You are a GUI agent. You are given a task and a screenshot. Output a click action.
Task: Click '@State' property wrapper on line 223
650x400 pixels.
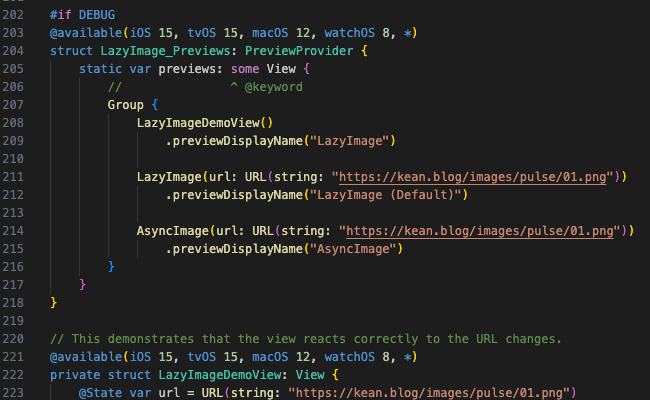pos(100,393)
